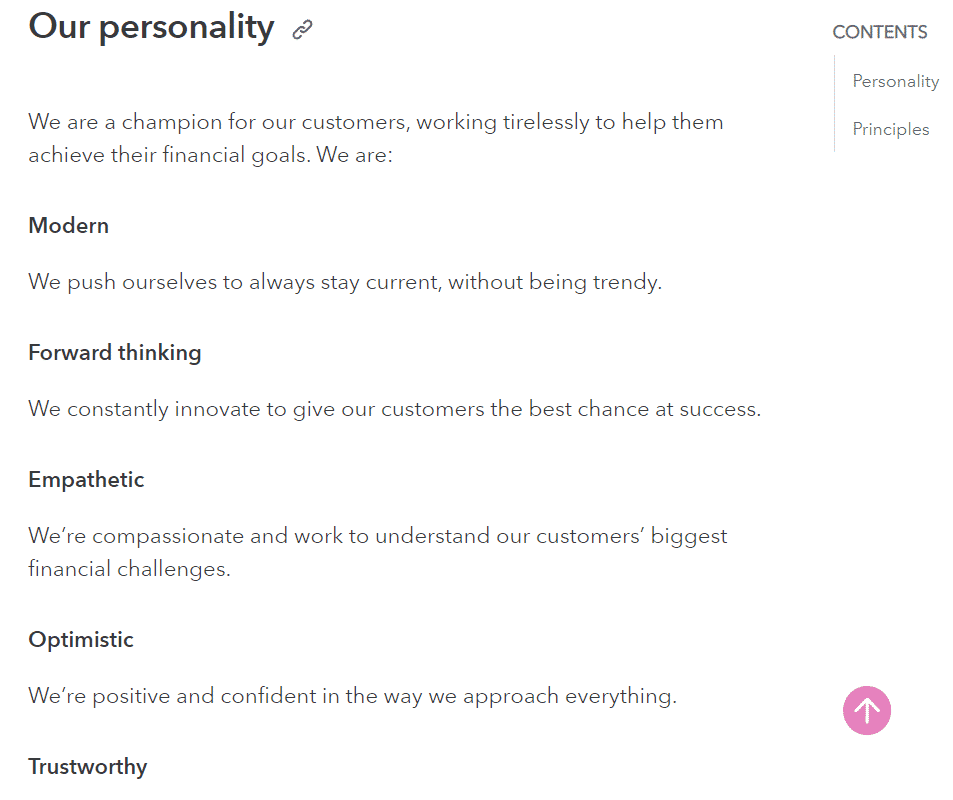Click the CONTENTS sidebar heading
Screen dimensions: 953x800
point(879,32)
